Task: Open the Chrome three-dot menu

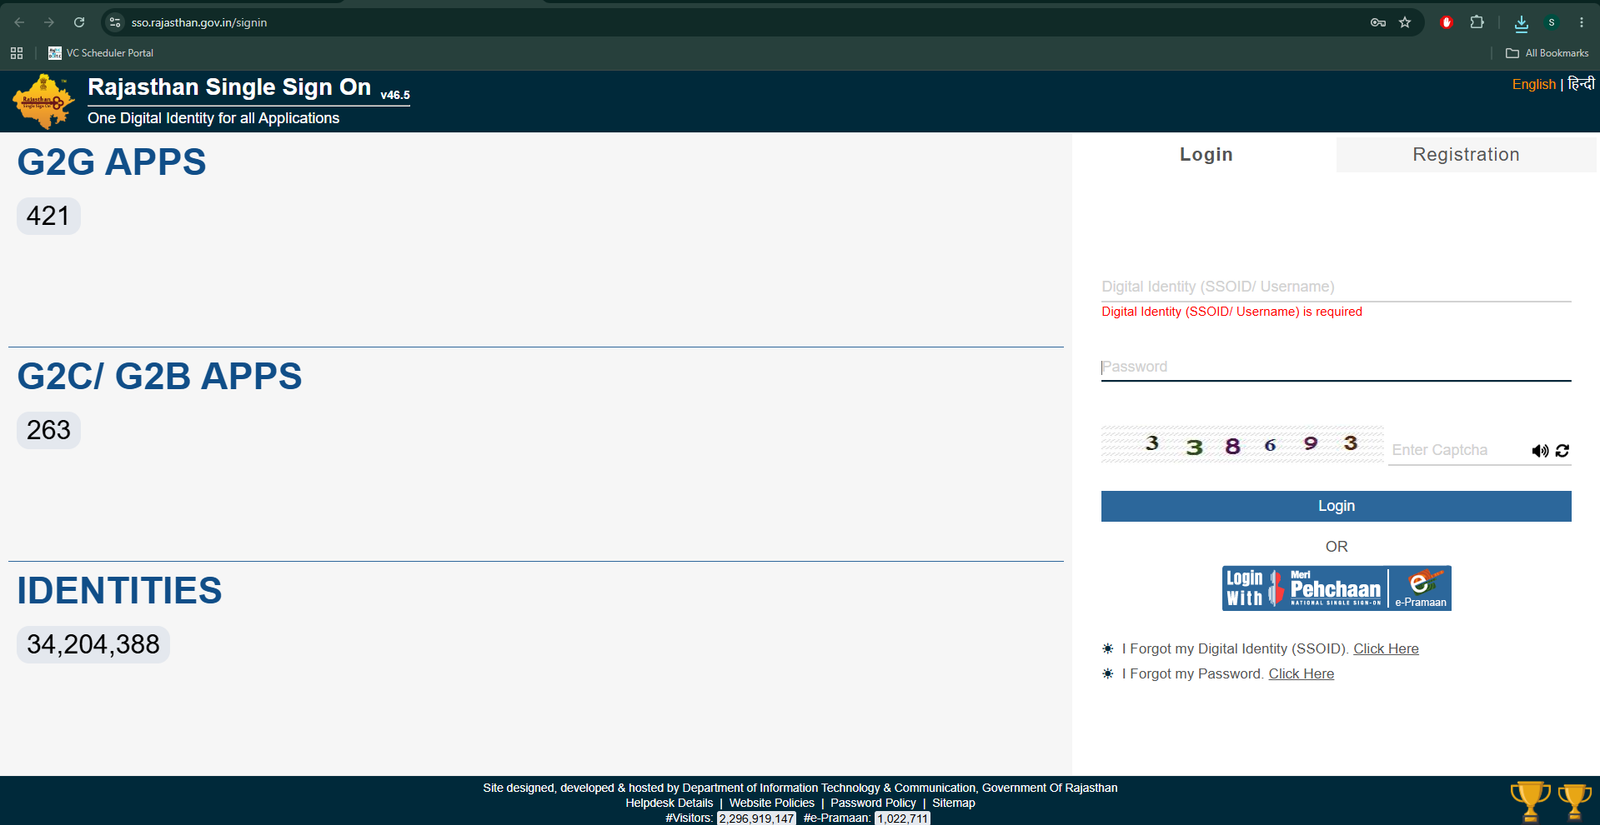Action: (x=1581, y=22)
